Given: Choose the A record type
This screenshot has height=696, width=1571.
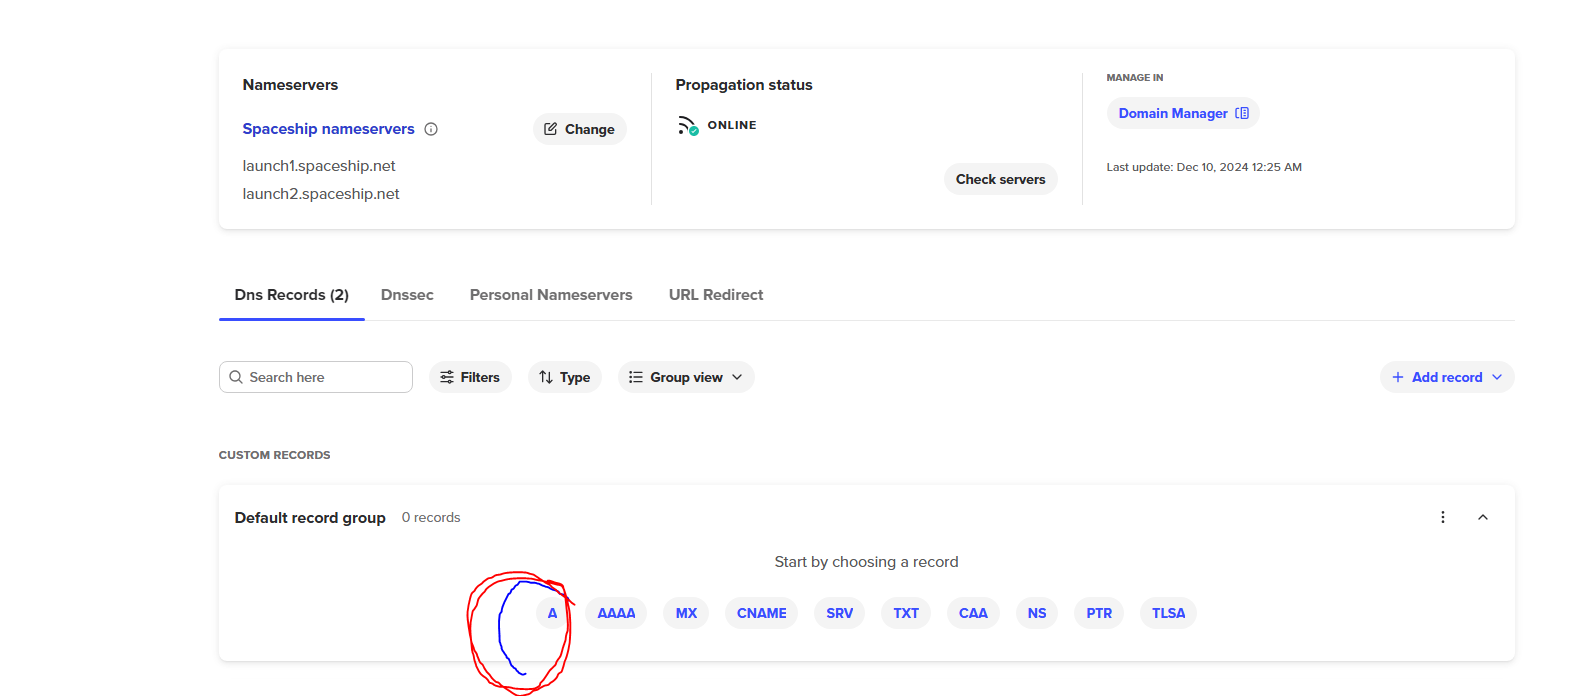Looking at the screenshot, I should (552, 613).
